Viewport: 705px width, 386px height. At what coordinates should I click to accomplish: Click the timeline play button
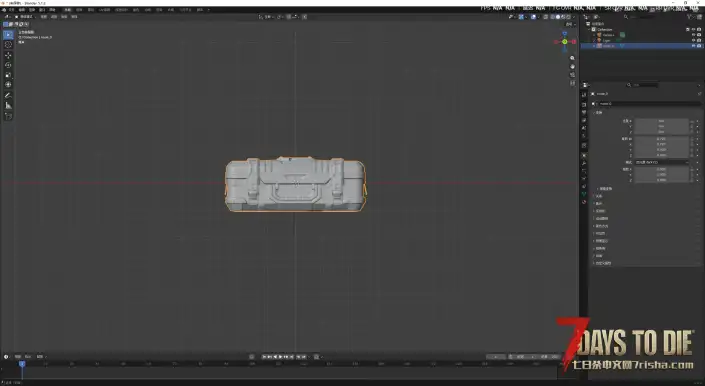[280, 356]
